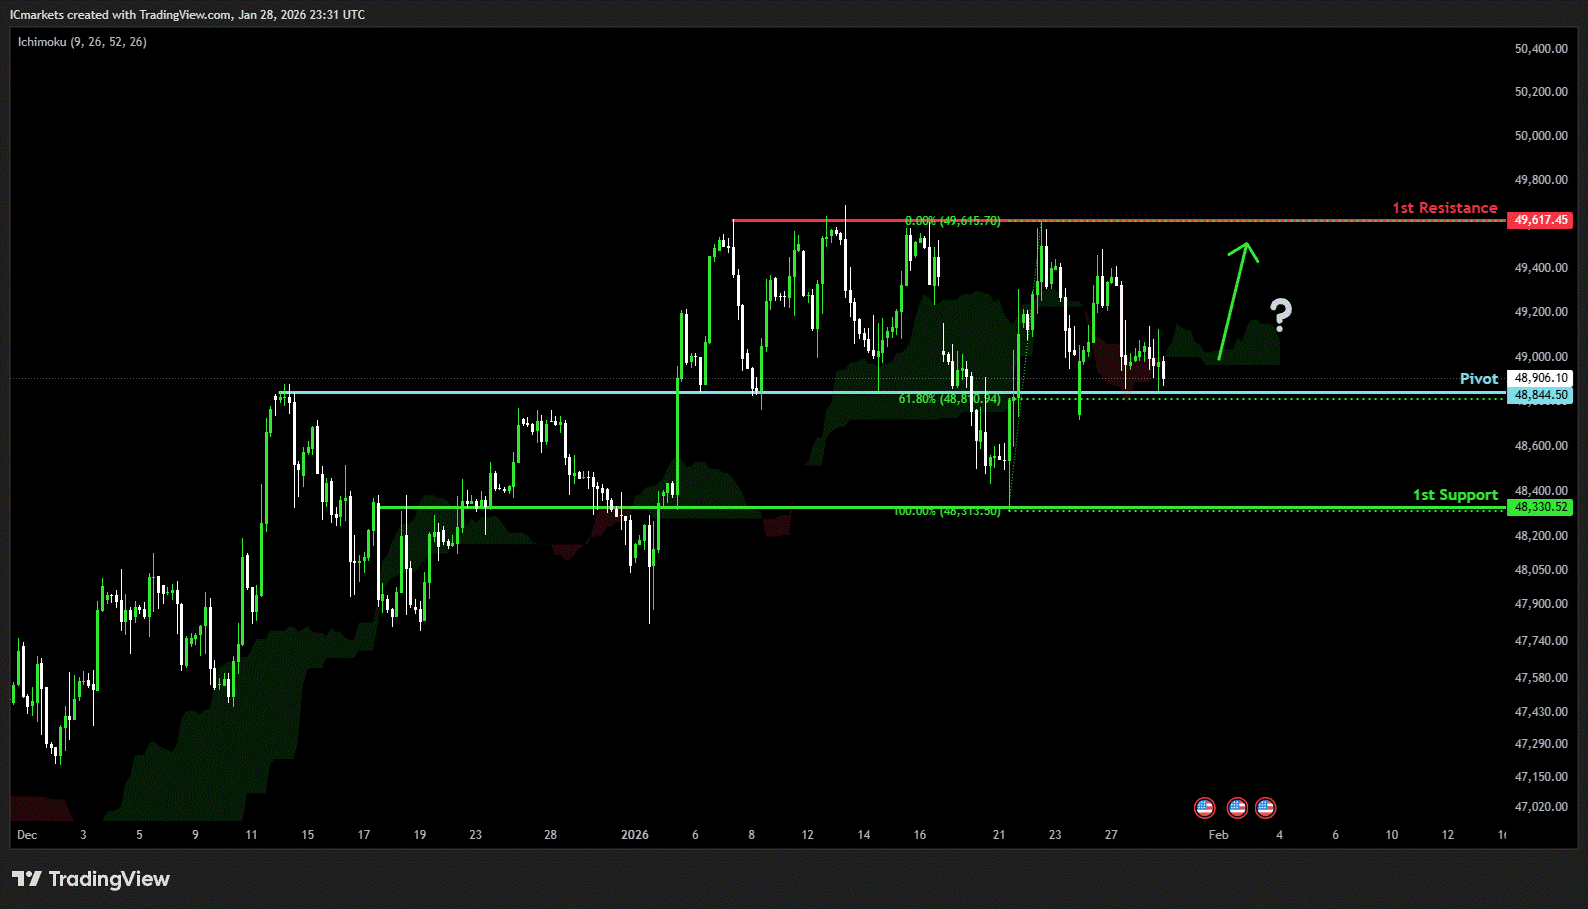The image size is (1588, 909).
Task: Click the 50,000.00 level on the price scale
Action: click(1540, 136)
